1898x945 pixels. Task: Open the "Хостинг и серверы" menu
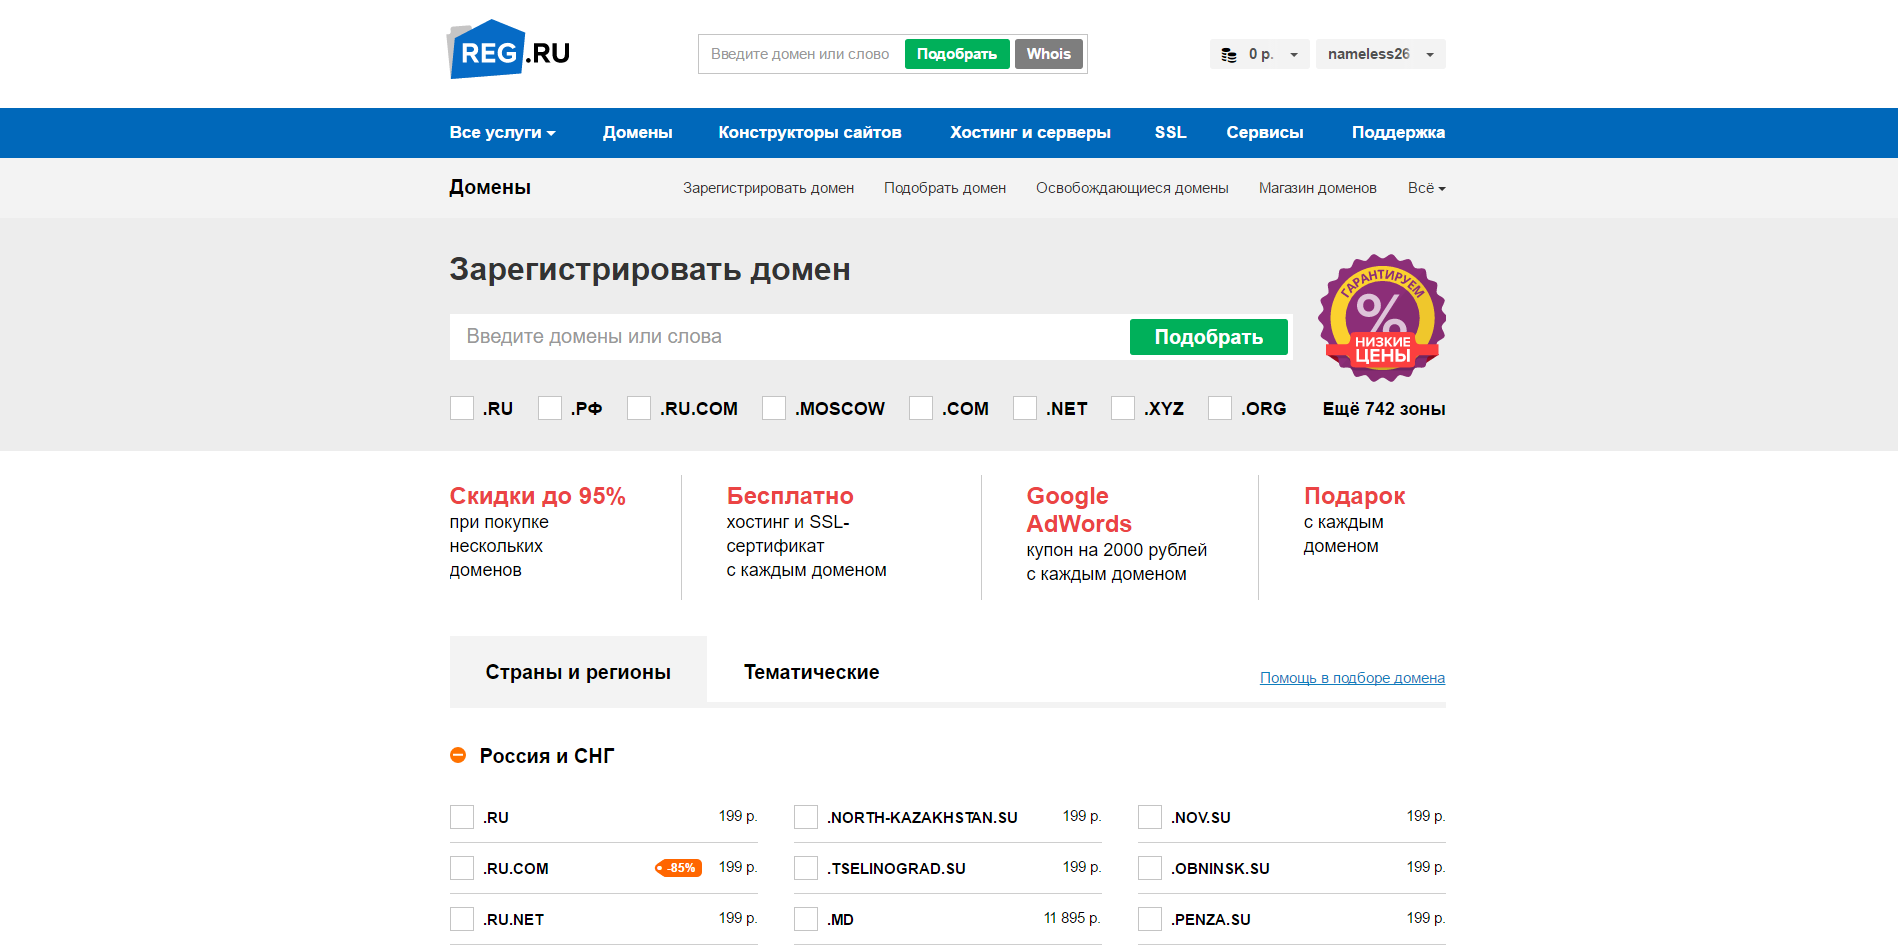tap(1030, 132)
